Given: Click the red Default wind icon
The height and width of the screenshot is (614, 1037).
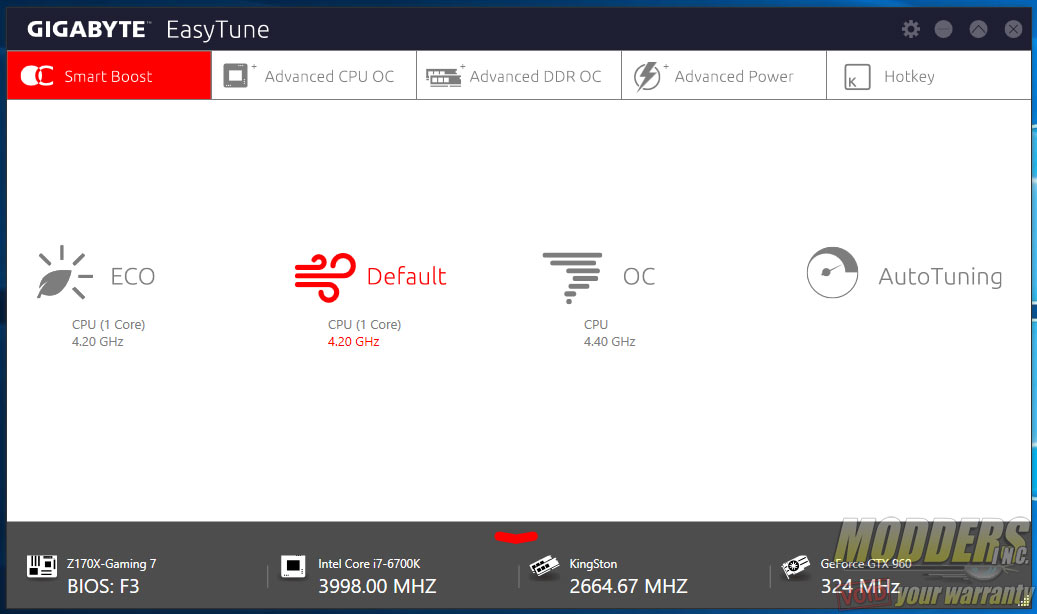Looking at the screenshot, I should pos(325,277).
